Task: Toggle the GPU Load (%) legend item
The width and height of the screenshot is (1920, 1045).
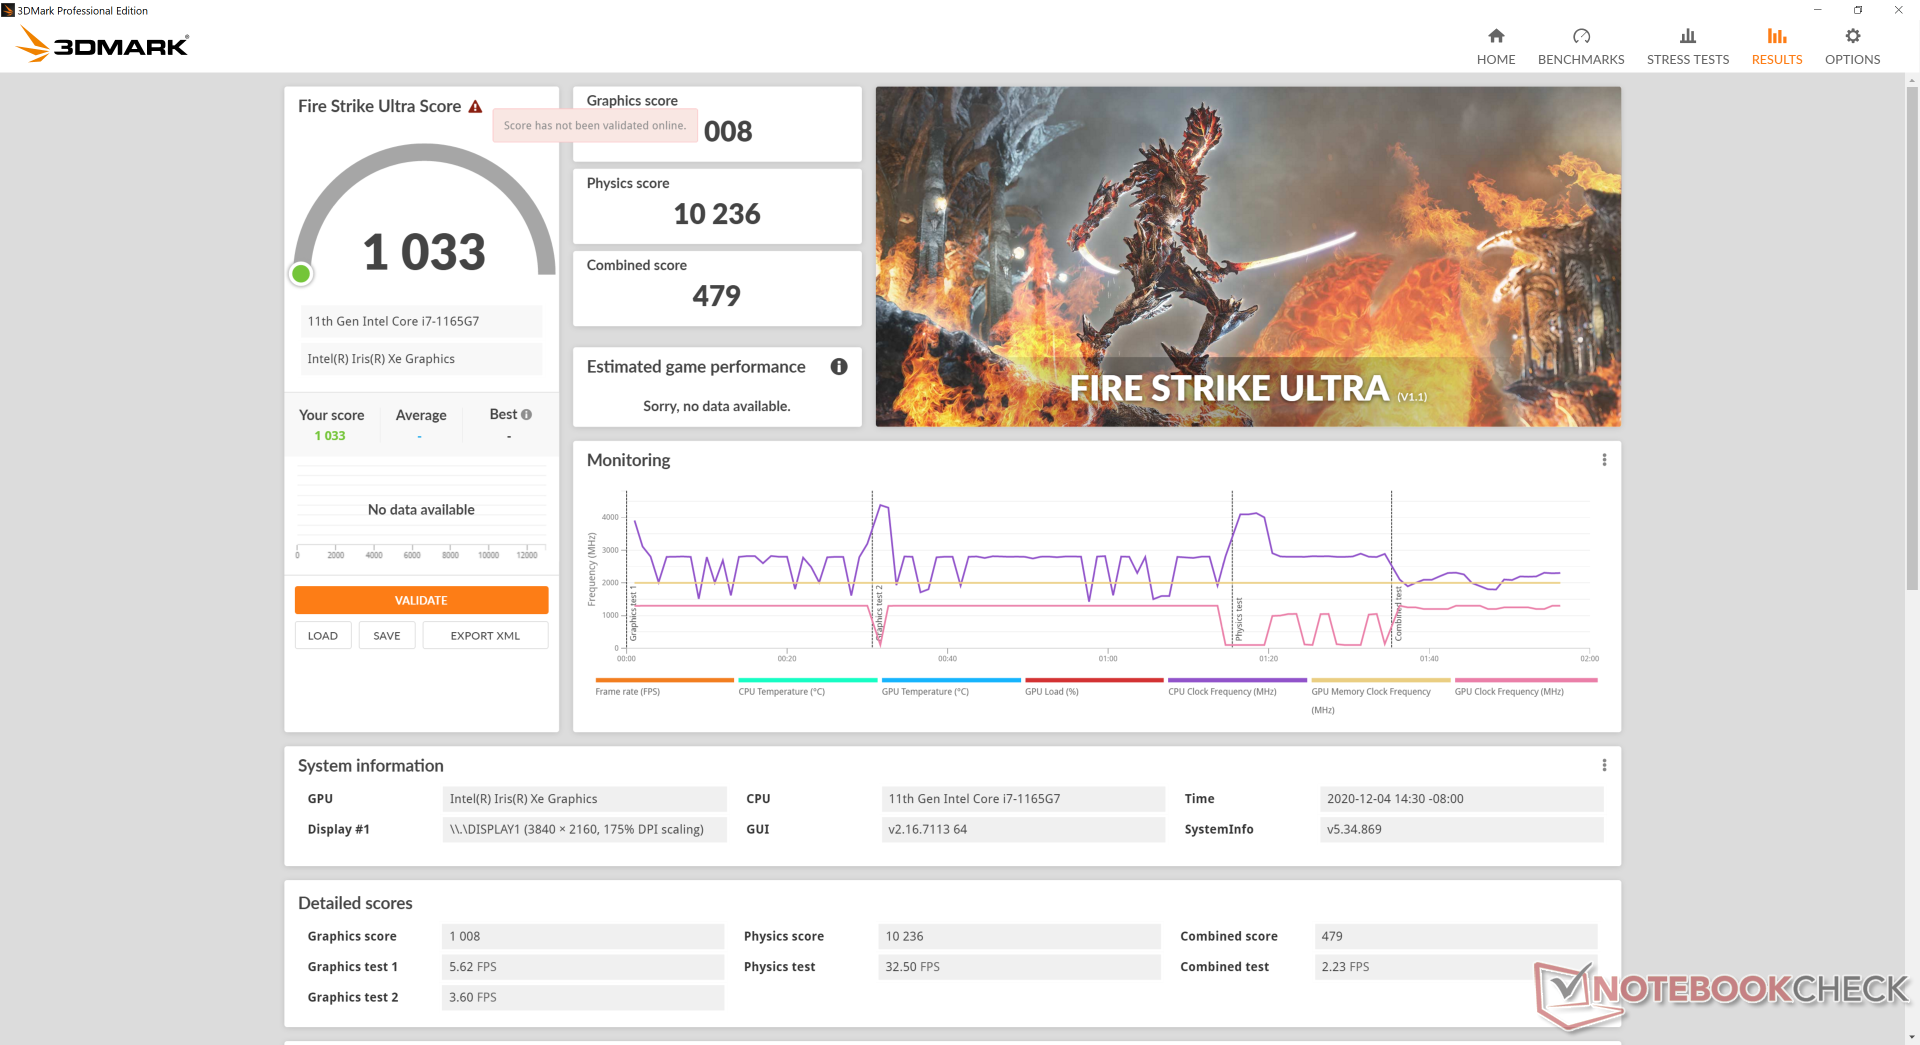Action: click(1051, 691)
